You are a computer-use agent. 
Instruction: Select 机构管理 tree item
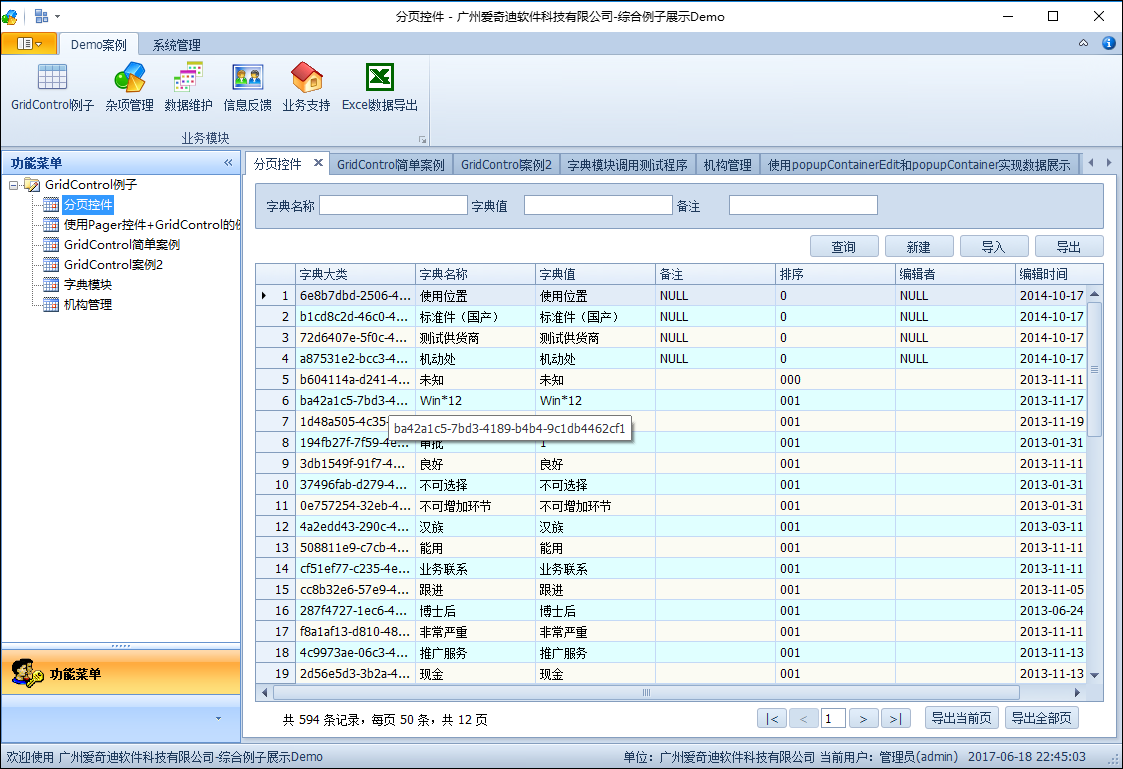87,305
